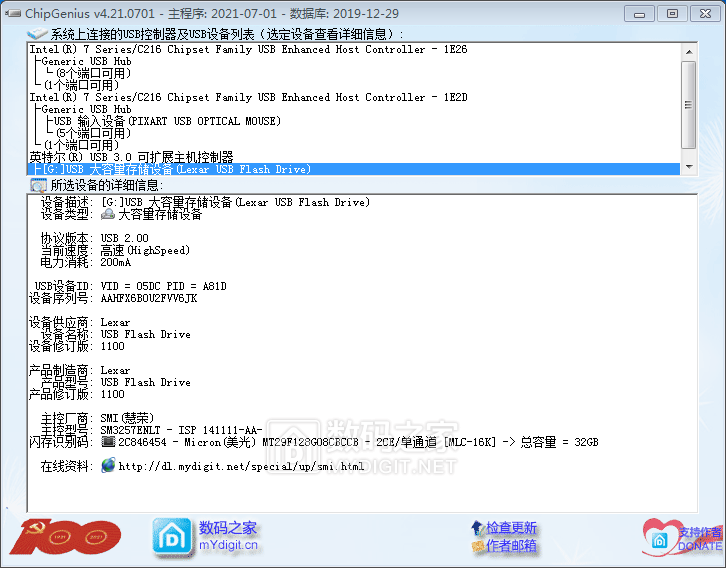Image resolution: width=726 pixels, height=568 pixels.
Task: Click Micron MT29F128G08CBCCB flash text
Action: 271,442
